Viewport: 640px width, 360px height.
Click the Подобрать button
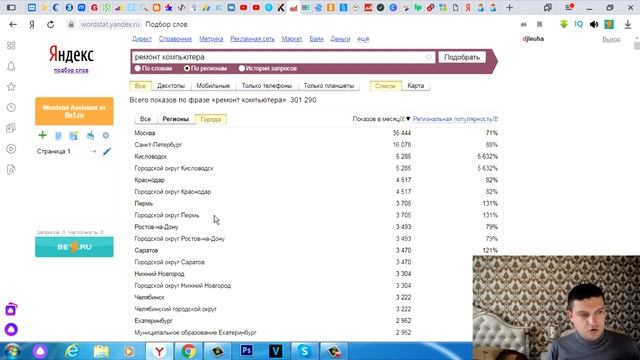coord(462,57)
